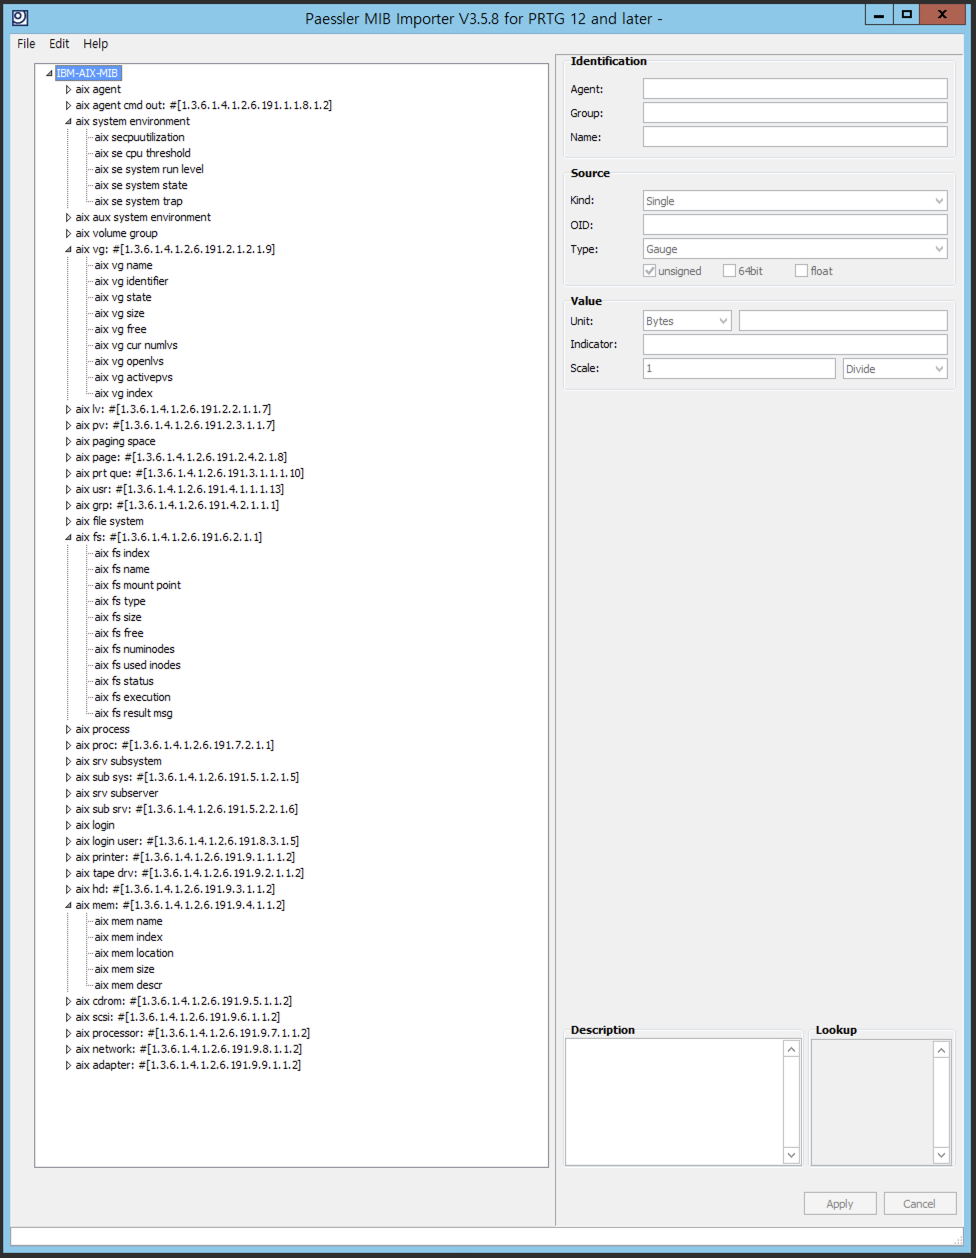The height and width of the screenshot is (1258, 976).
Task: Select aix cdrom table row
Action: point(183,1001)
